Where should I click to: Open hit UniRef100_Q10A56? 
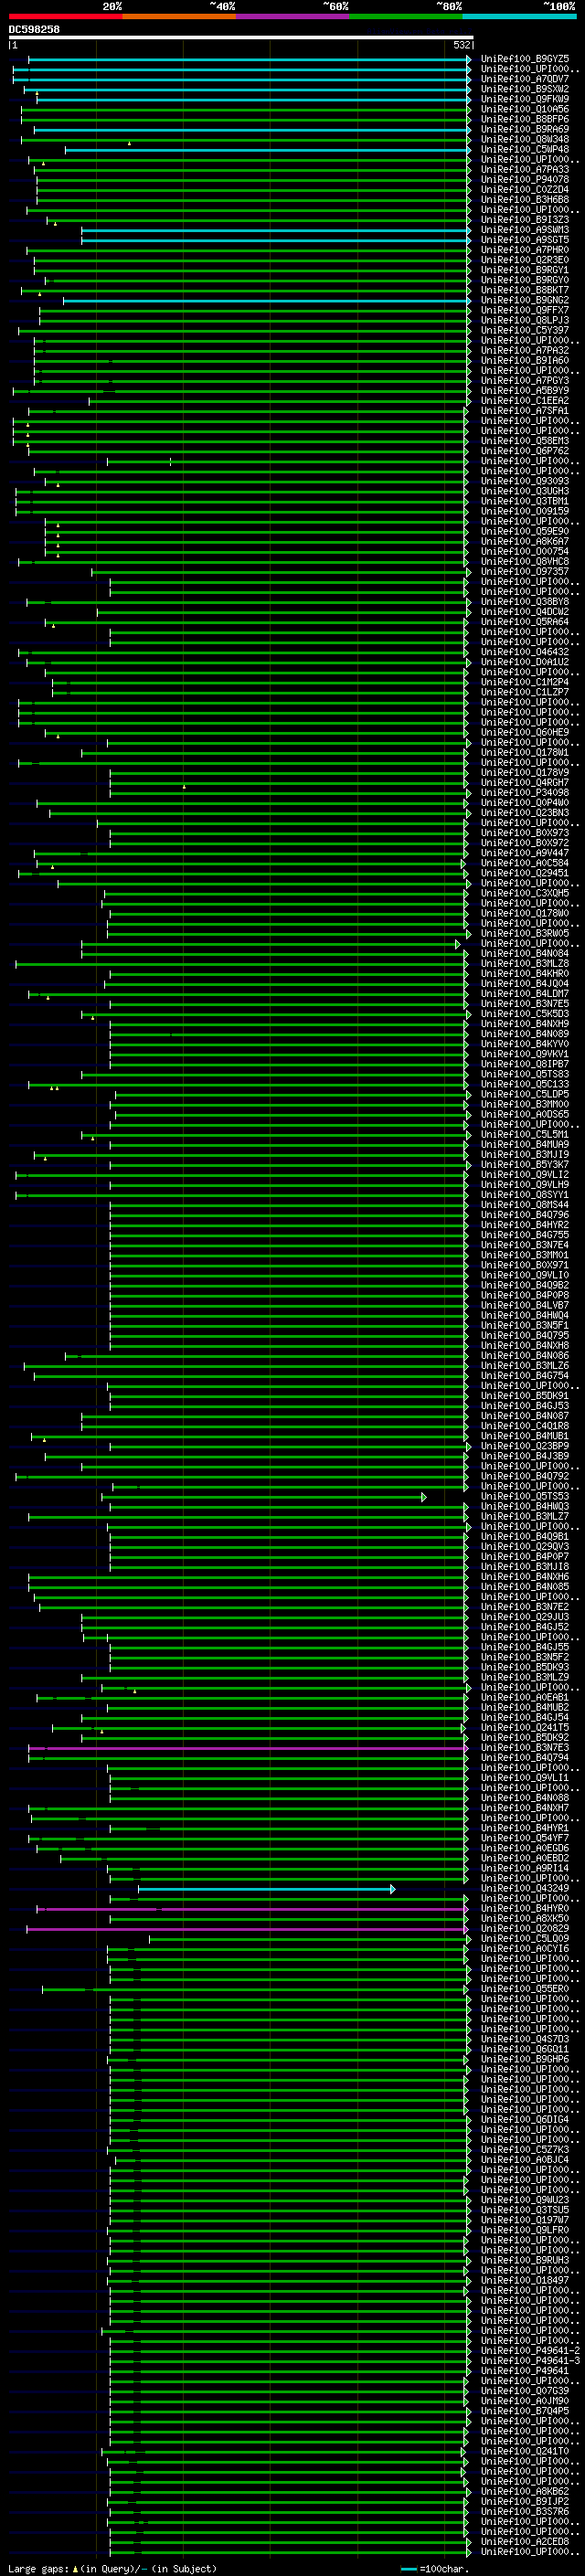point(525,110)
